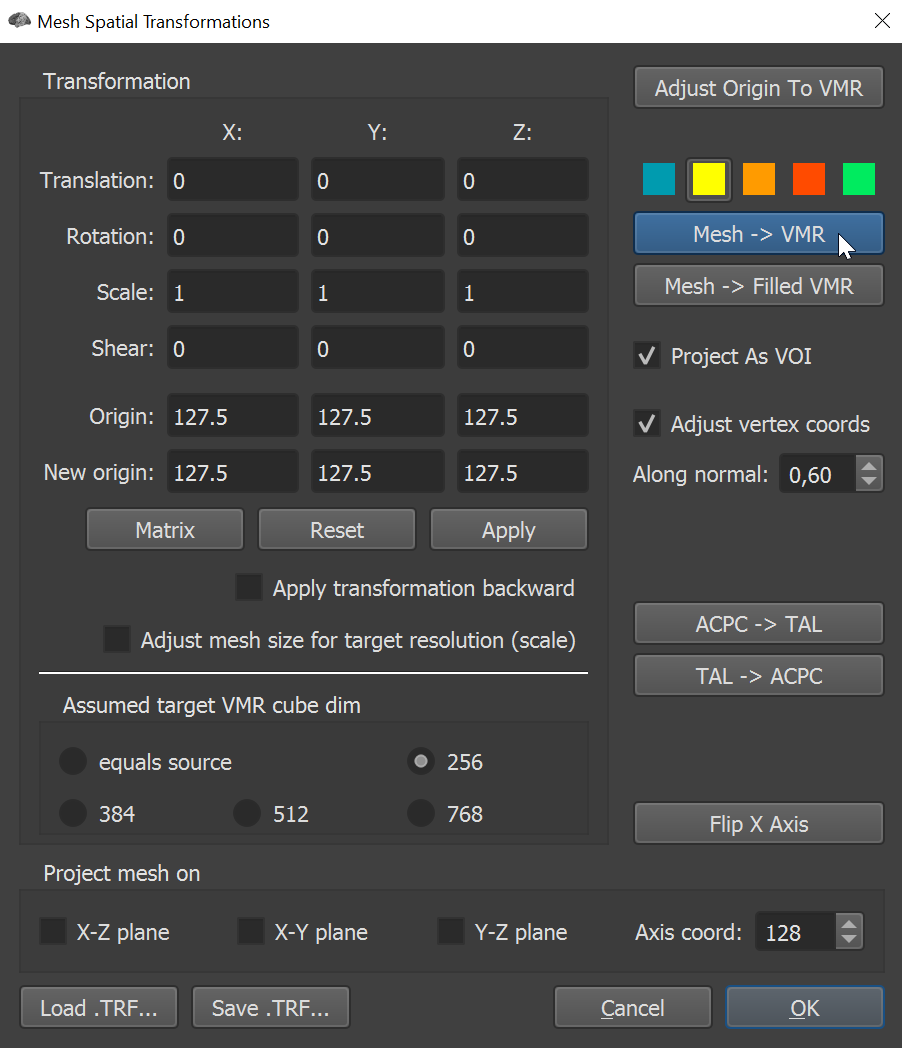
Task: Open the Matrix button
Action: coord(165,529)
